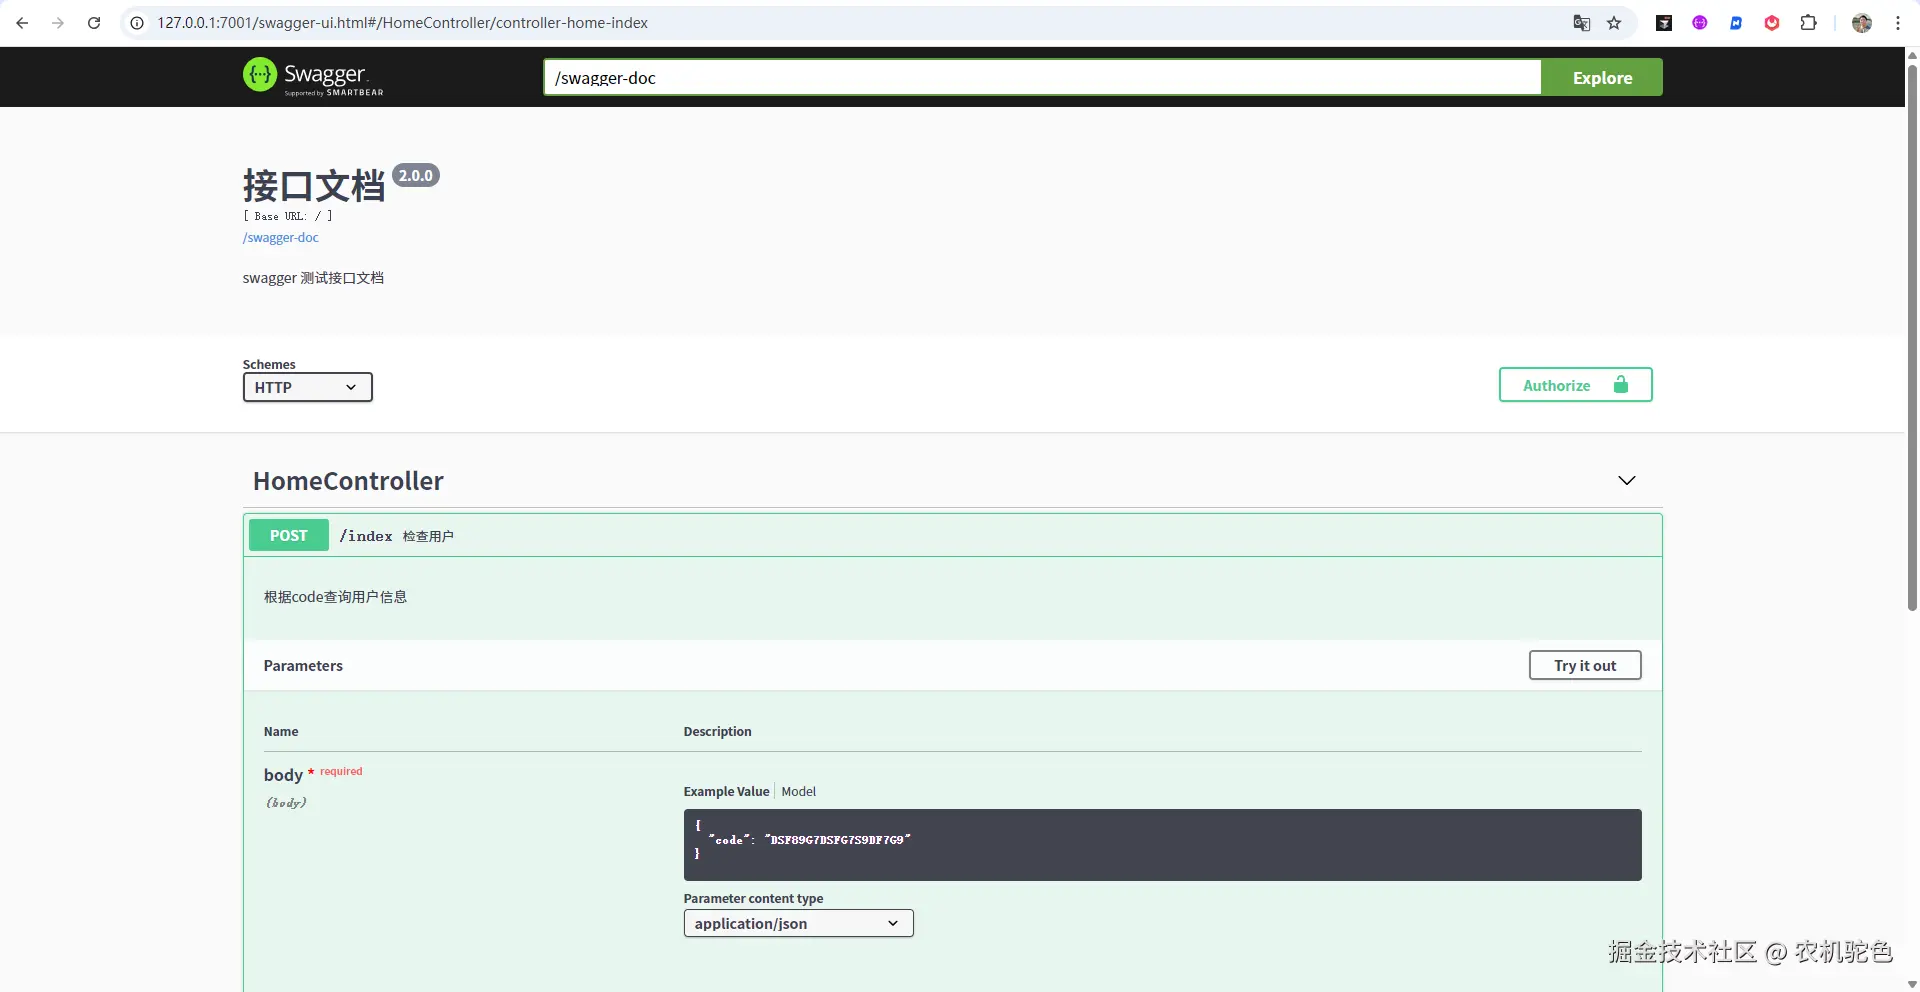Click the browser back arrow icon
Screen dimensions: 1920x992
pos(22,23)
